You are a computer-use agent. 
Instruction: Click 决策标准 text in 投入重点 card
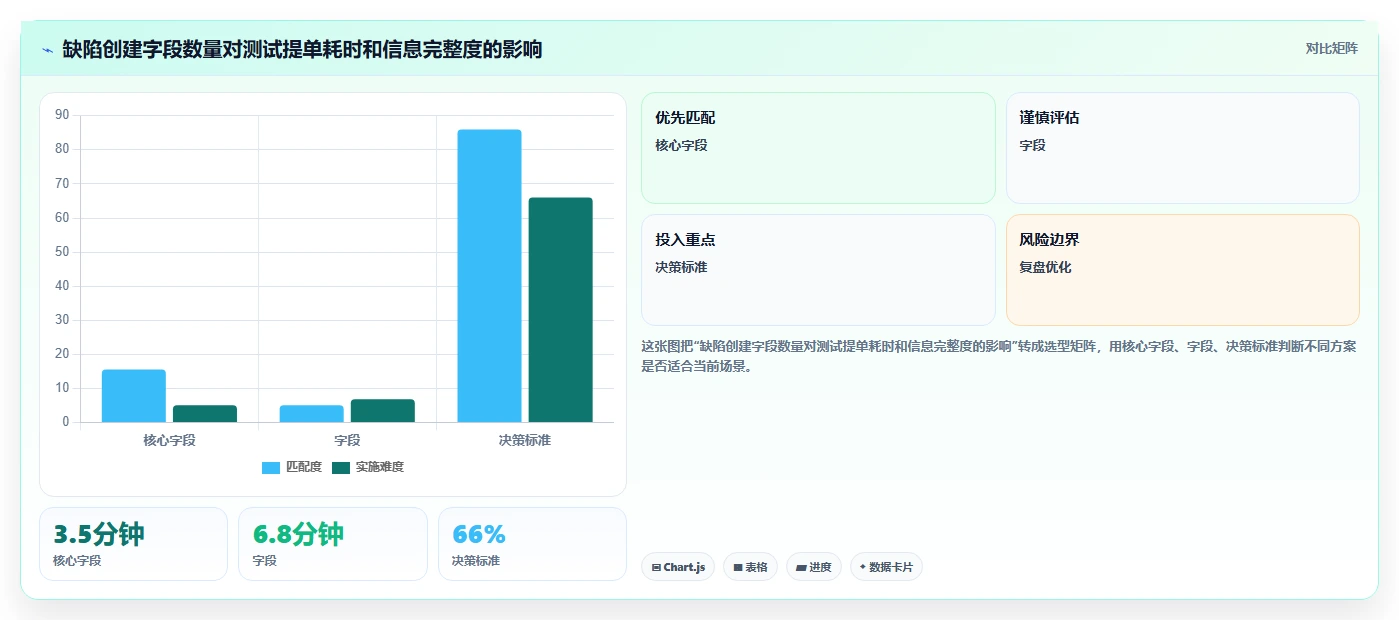tap(681, 268)
